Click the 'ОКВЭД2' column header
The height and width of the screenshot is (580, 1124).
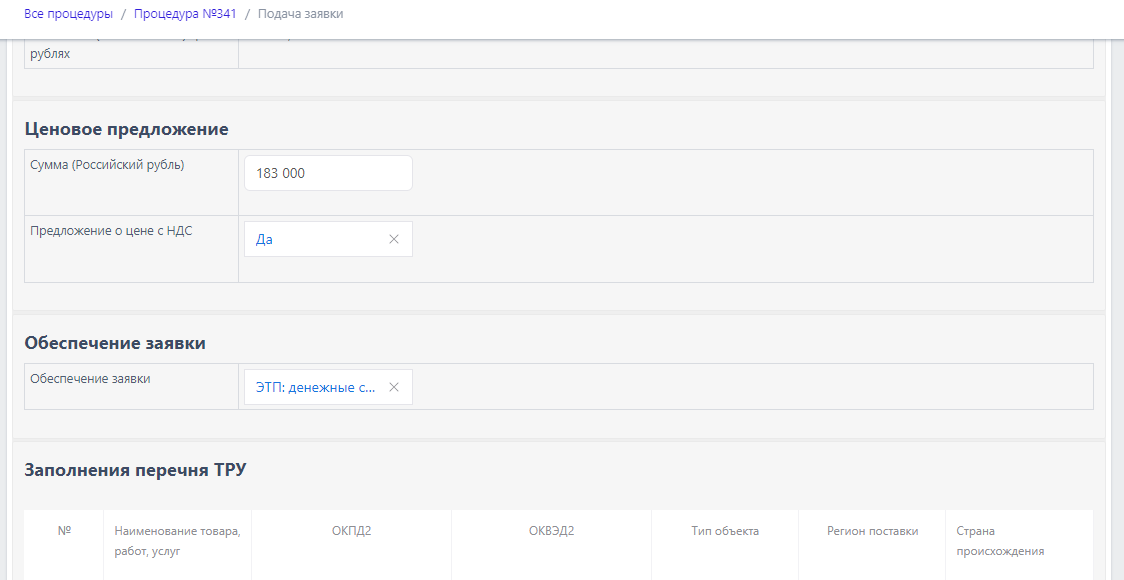(551, 531)
